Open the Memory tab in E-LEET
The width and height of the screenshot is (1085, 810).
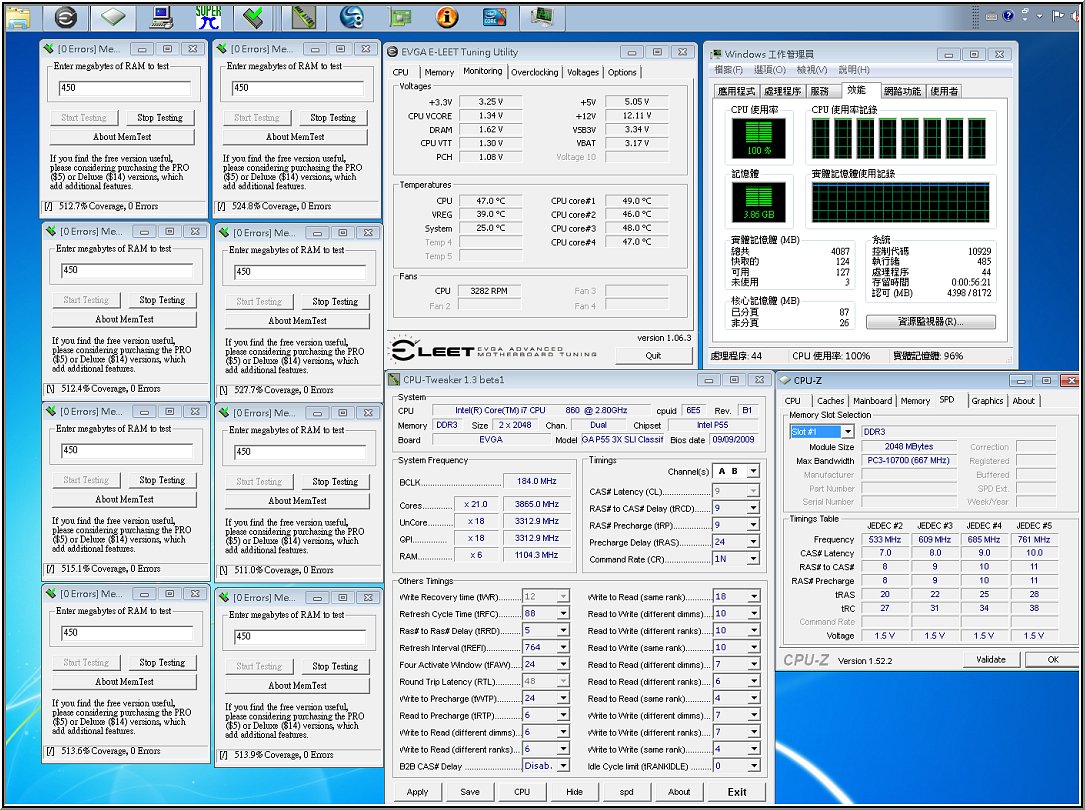[x=439, y=72]
